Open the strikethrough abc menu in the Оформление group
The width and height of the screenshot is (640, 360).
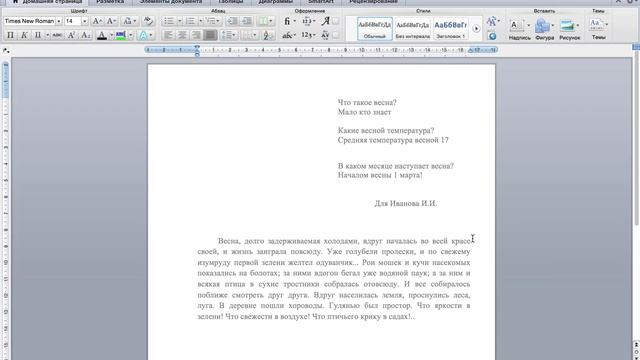pyautogui.click(x=289, y=35)
